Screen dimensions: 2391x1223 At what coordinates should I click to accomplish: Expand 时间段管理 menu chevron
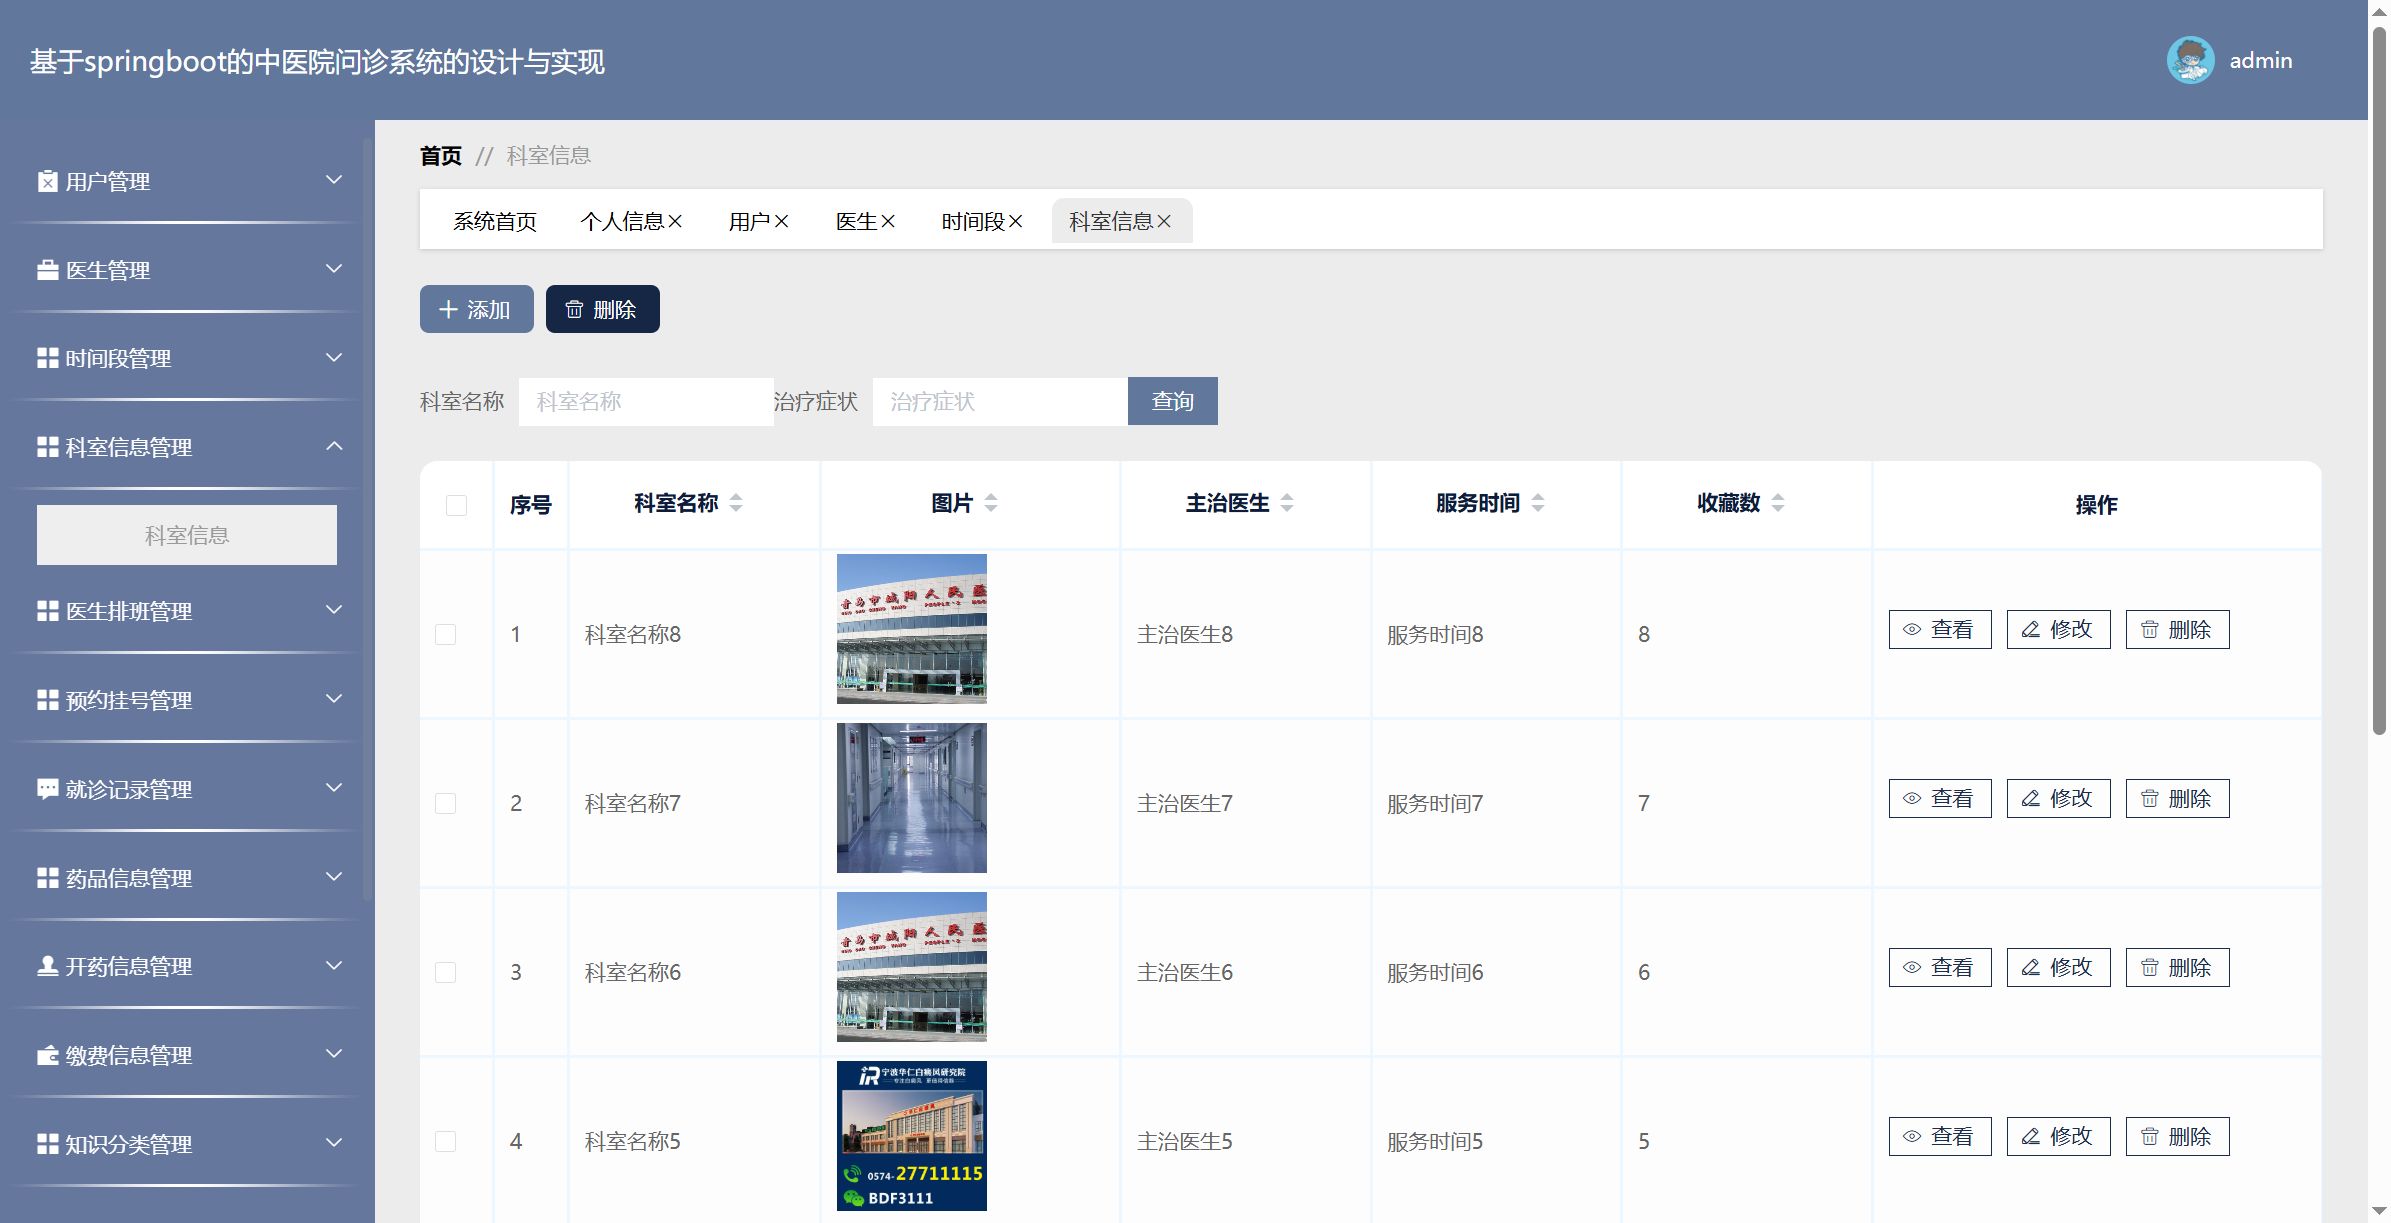(334, 357)
